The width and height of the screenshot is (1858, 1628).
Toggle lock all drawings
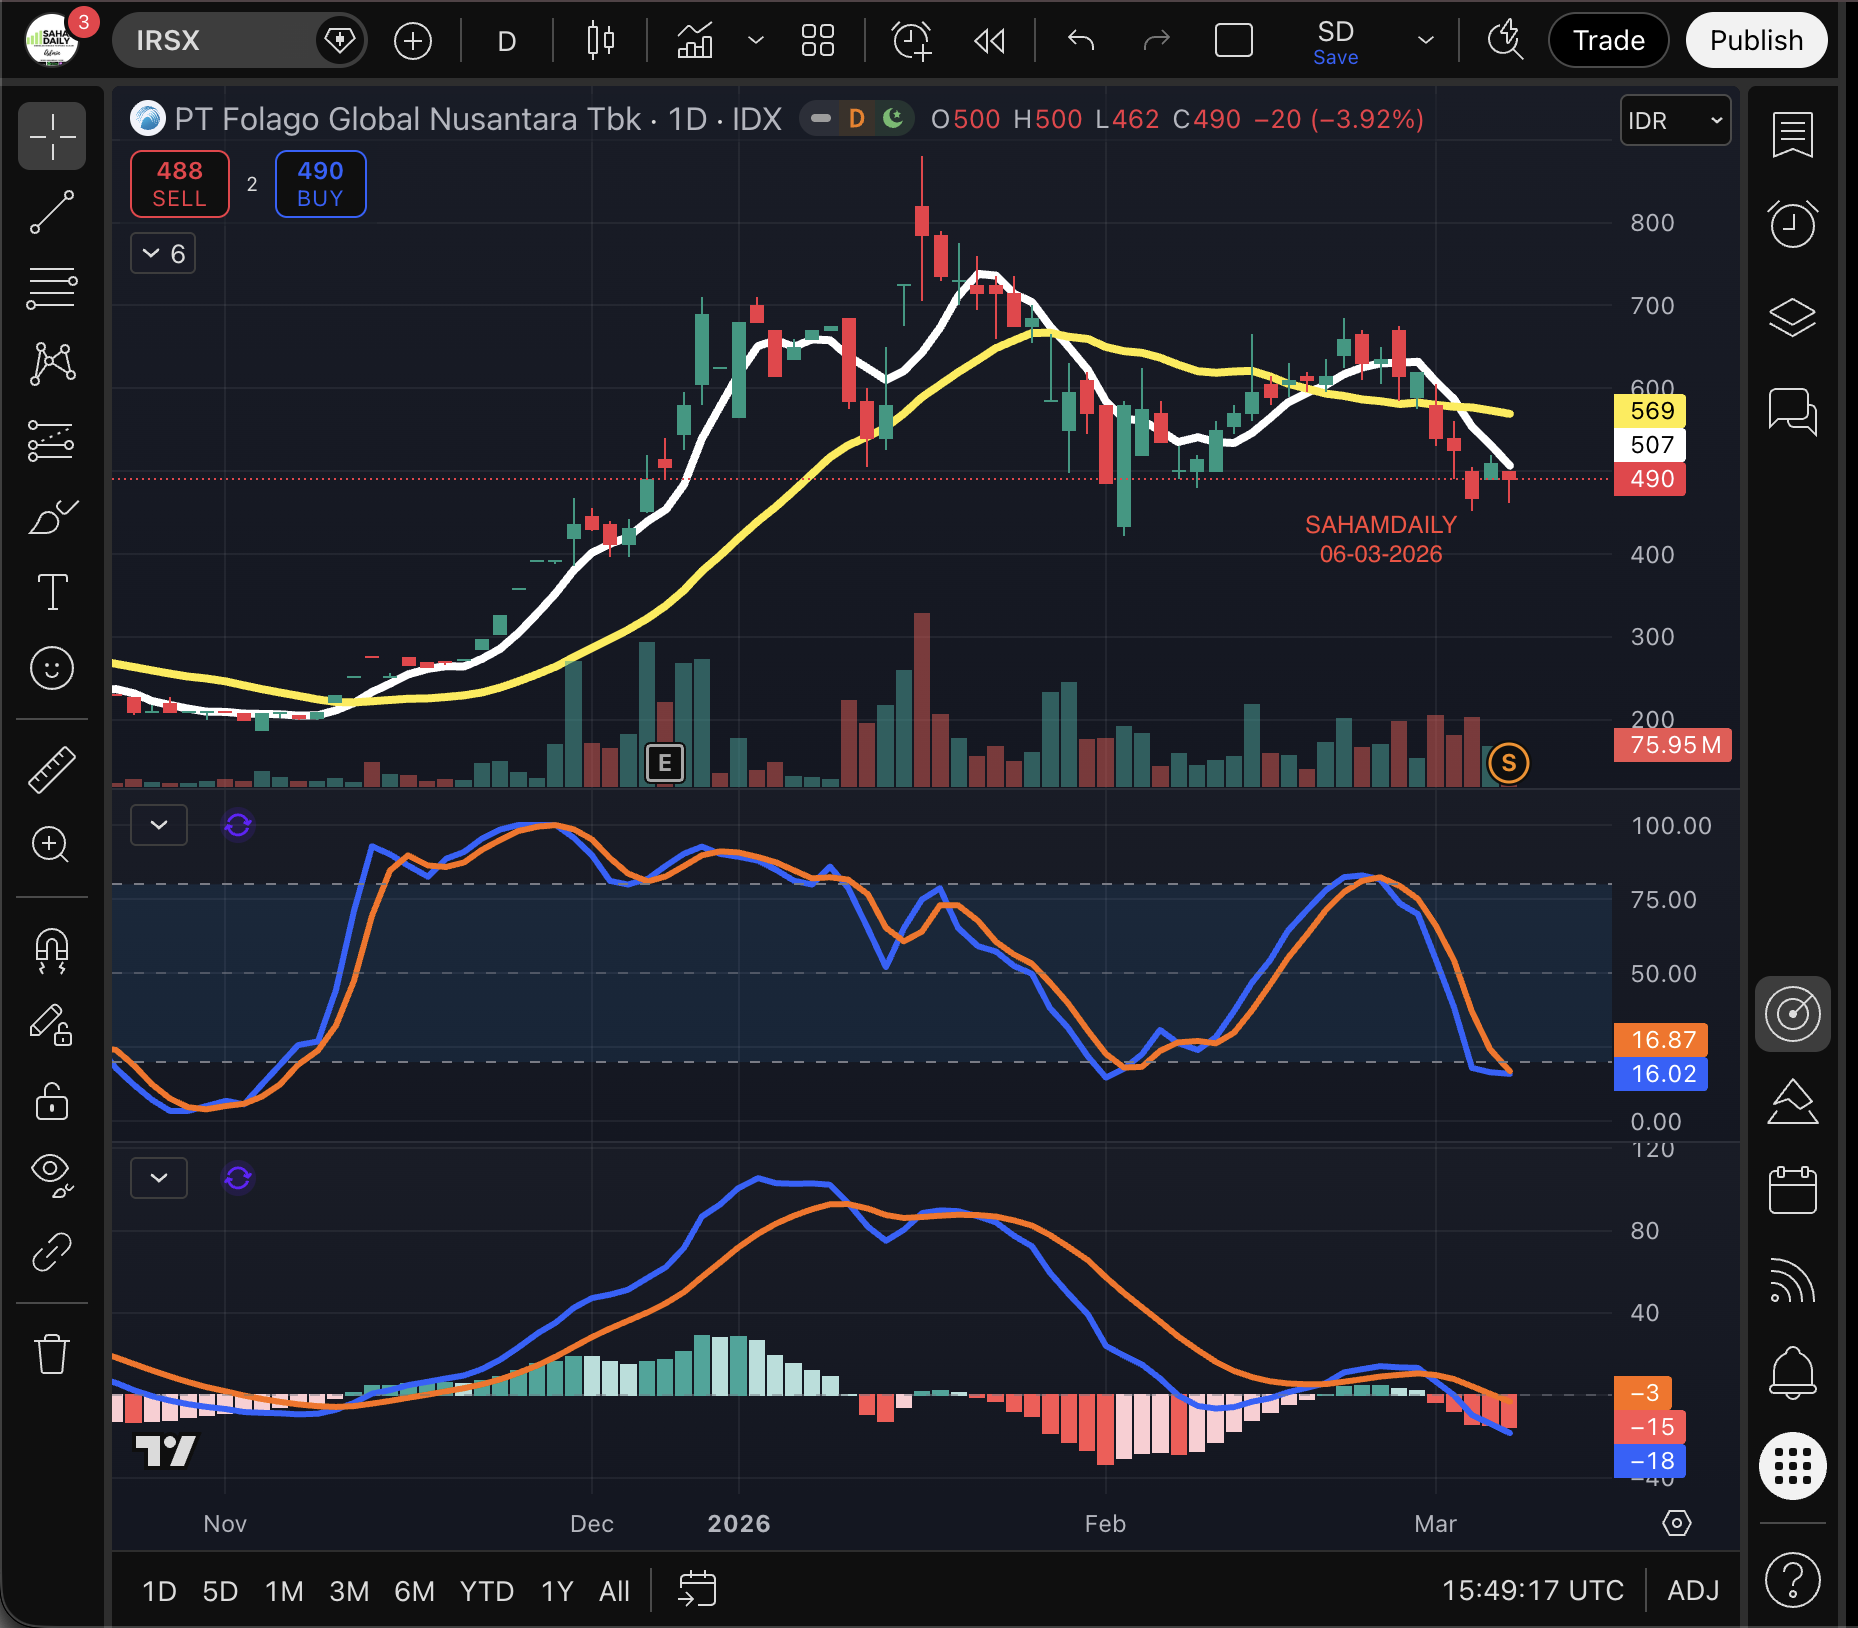[52, 1101]
